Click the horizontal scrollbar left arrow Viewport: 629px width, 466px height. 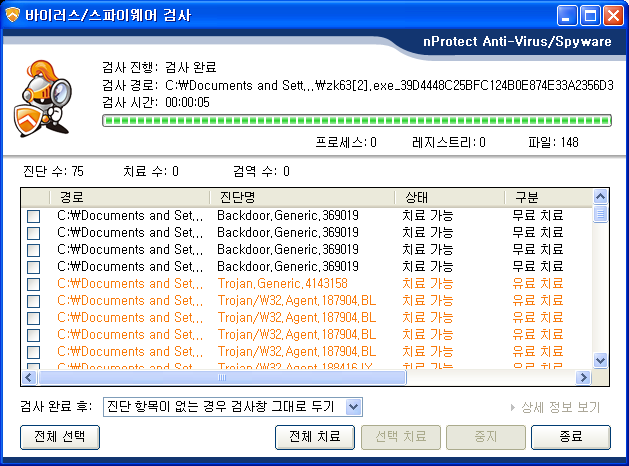pos(29,377)
